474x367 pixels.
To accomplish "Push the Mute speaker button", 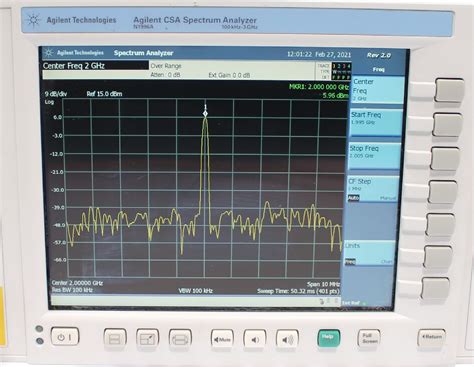I will 222,339.
